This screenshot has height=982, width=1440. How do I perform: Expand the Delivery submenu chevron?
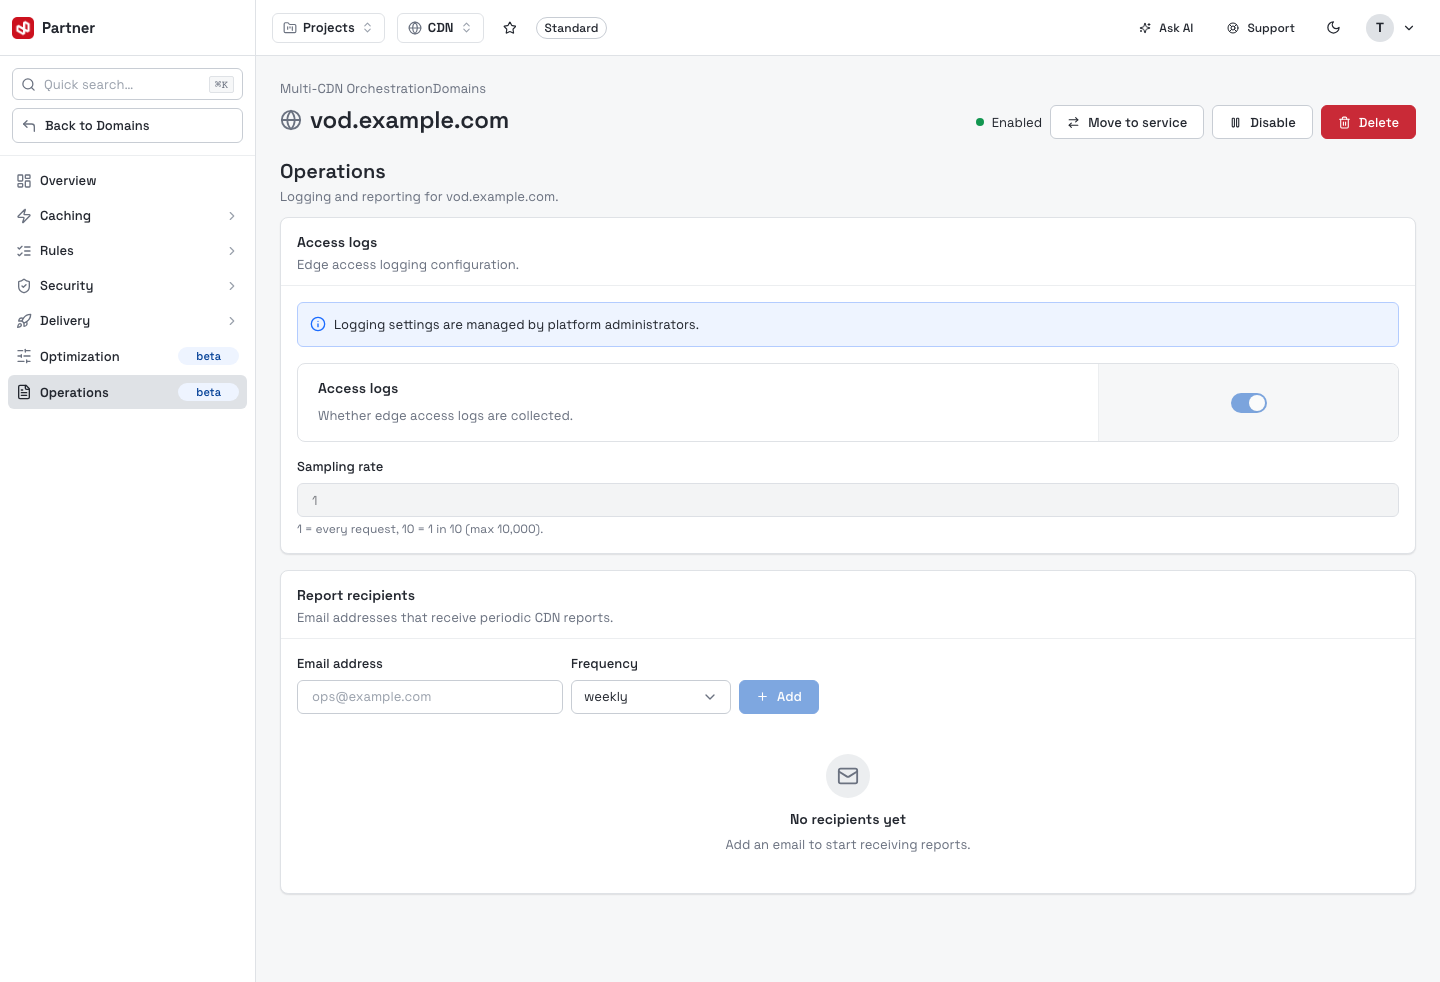coord(232,321)
